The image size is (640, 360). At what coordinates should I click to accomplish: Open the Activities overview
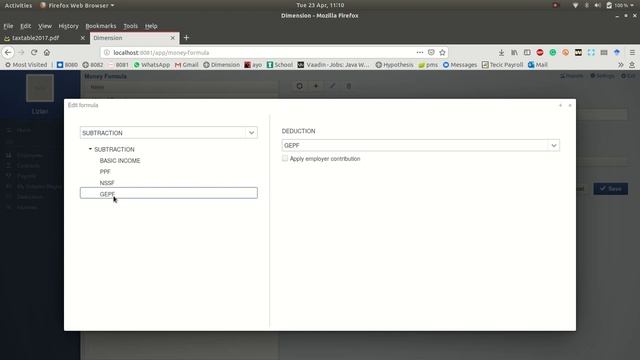(x=18, y=5)
